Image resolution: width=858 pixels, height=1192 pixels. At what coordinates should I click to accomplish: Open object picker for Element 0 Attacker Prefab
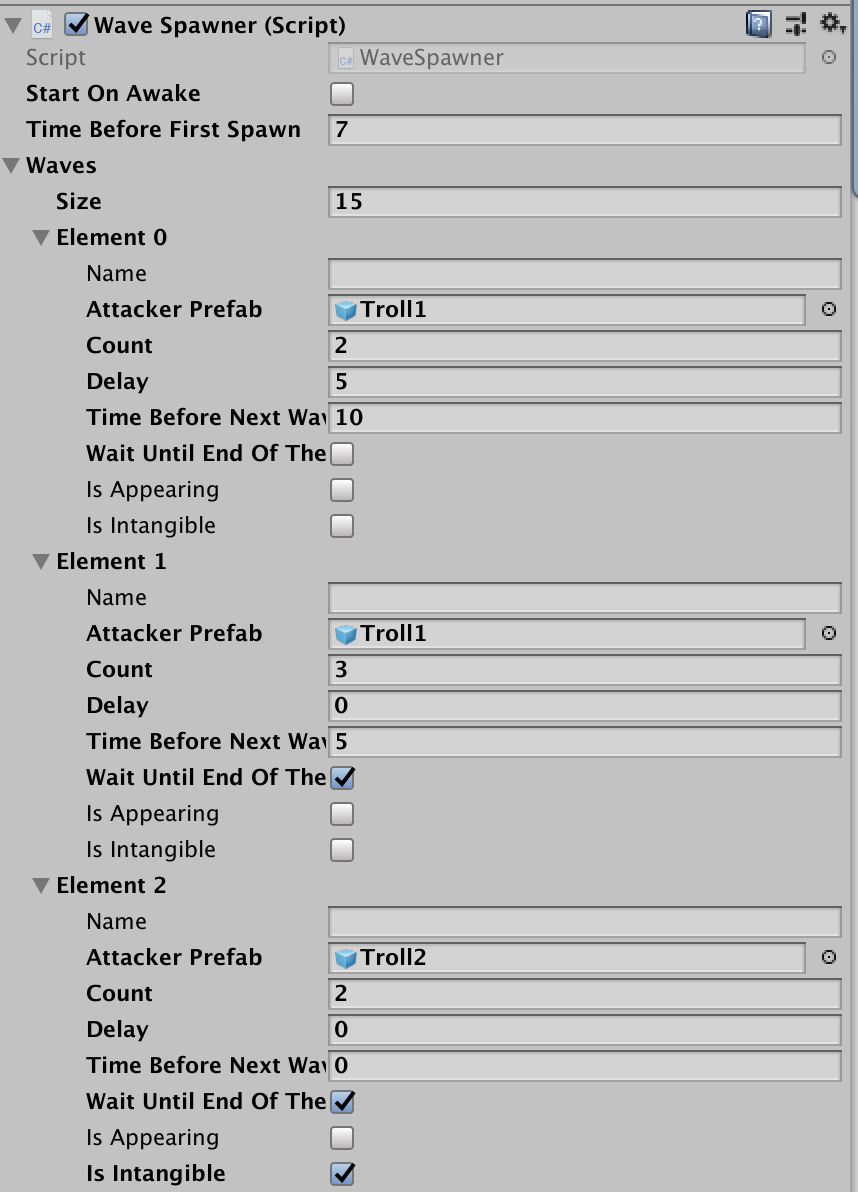coord(829,309)
